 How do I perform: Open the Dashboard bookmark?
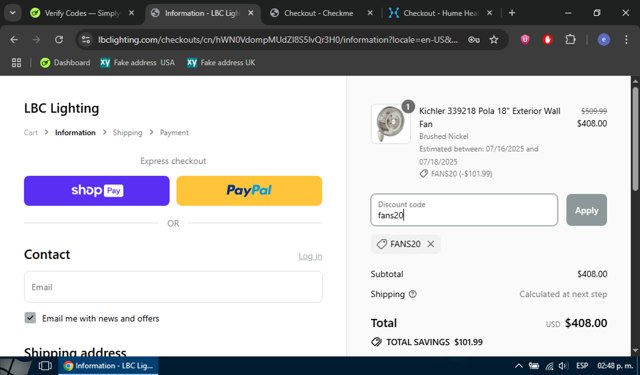[65, 62]
